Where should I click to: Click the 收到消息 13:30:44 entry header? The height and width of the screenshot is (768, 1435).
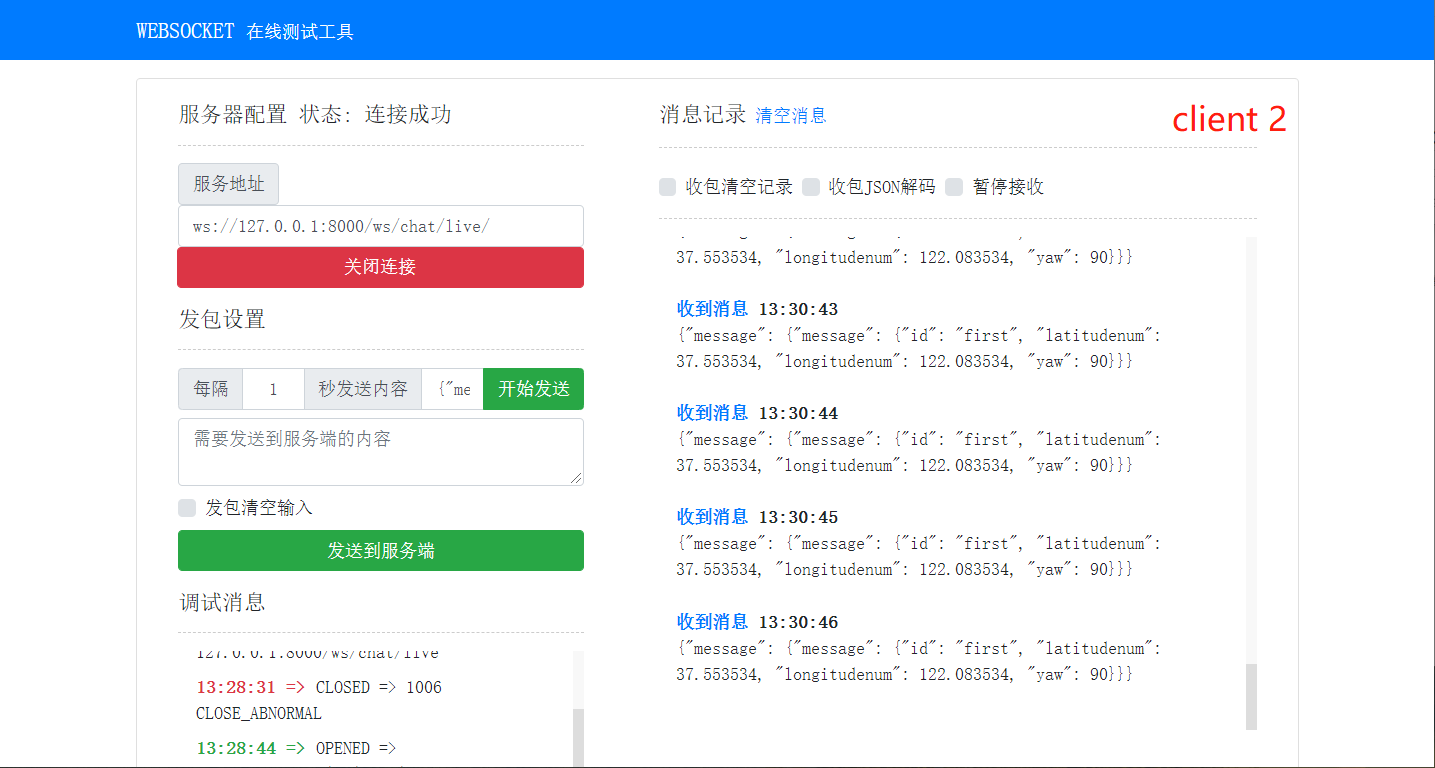pos(758,413)
